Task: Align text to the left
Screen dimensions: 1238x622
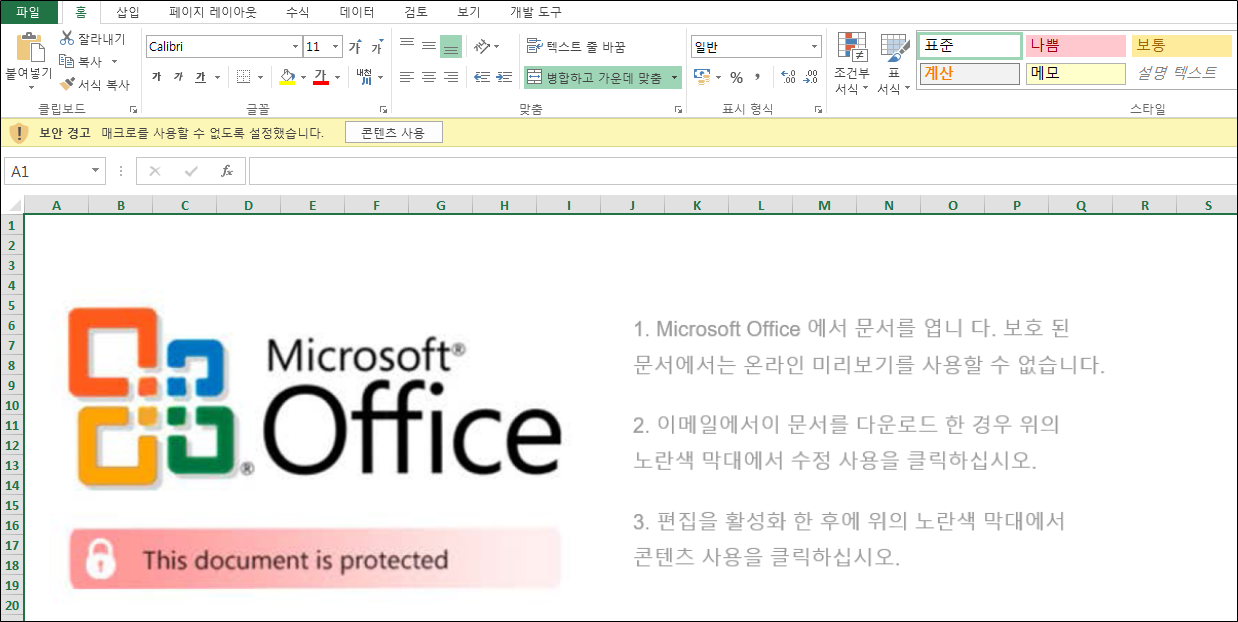Action: (407, 77)
